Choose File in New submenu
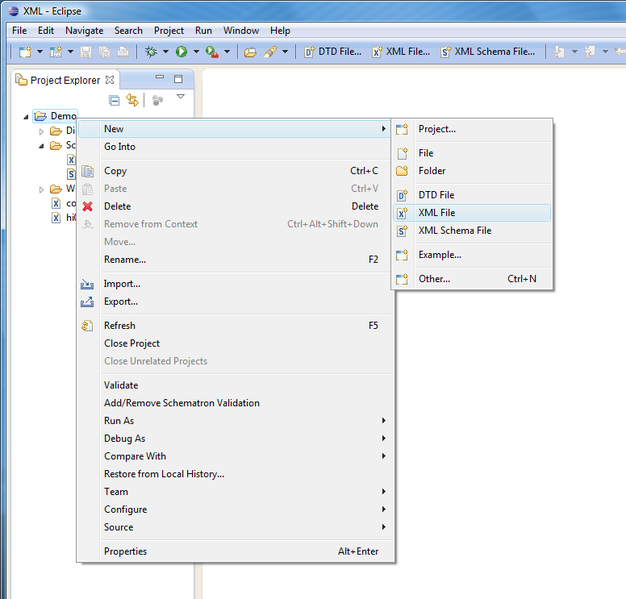Image resolution: width=626 pixels, height=599 pixels. click(472, 153)
